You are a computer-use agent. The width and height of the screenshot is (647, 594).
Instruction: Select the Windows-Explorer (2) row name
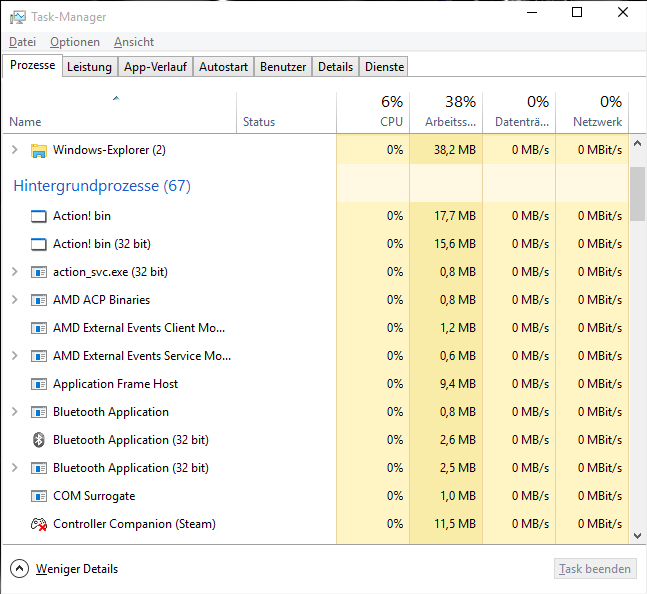pos(109,150)
